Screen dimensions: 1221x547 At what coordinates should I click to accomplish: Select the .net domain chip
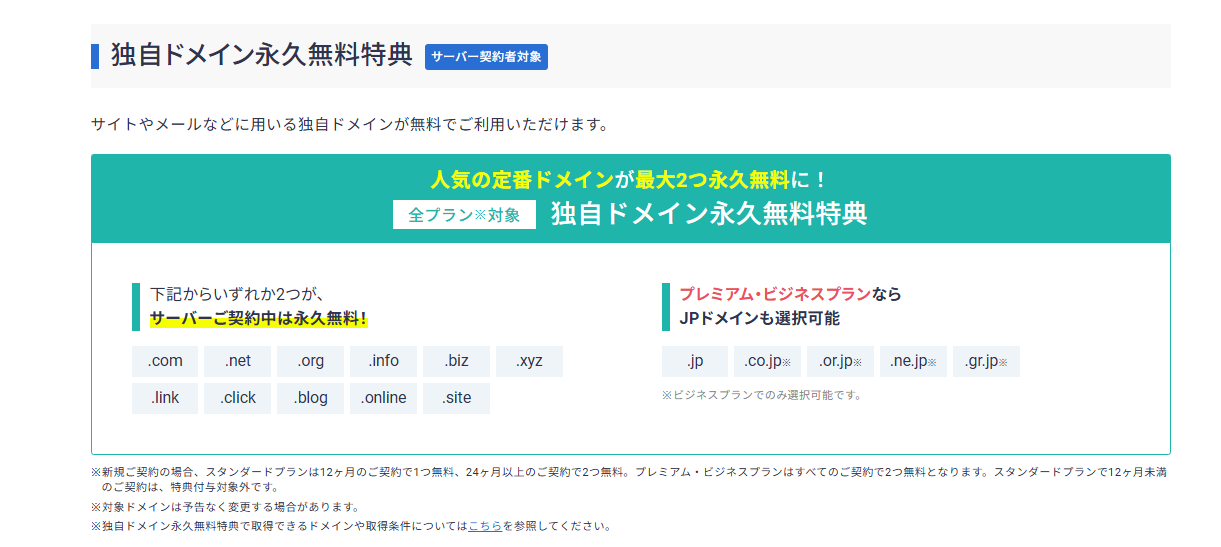(x=237, y=361)
